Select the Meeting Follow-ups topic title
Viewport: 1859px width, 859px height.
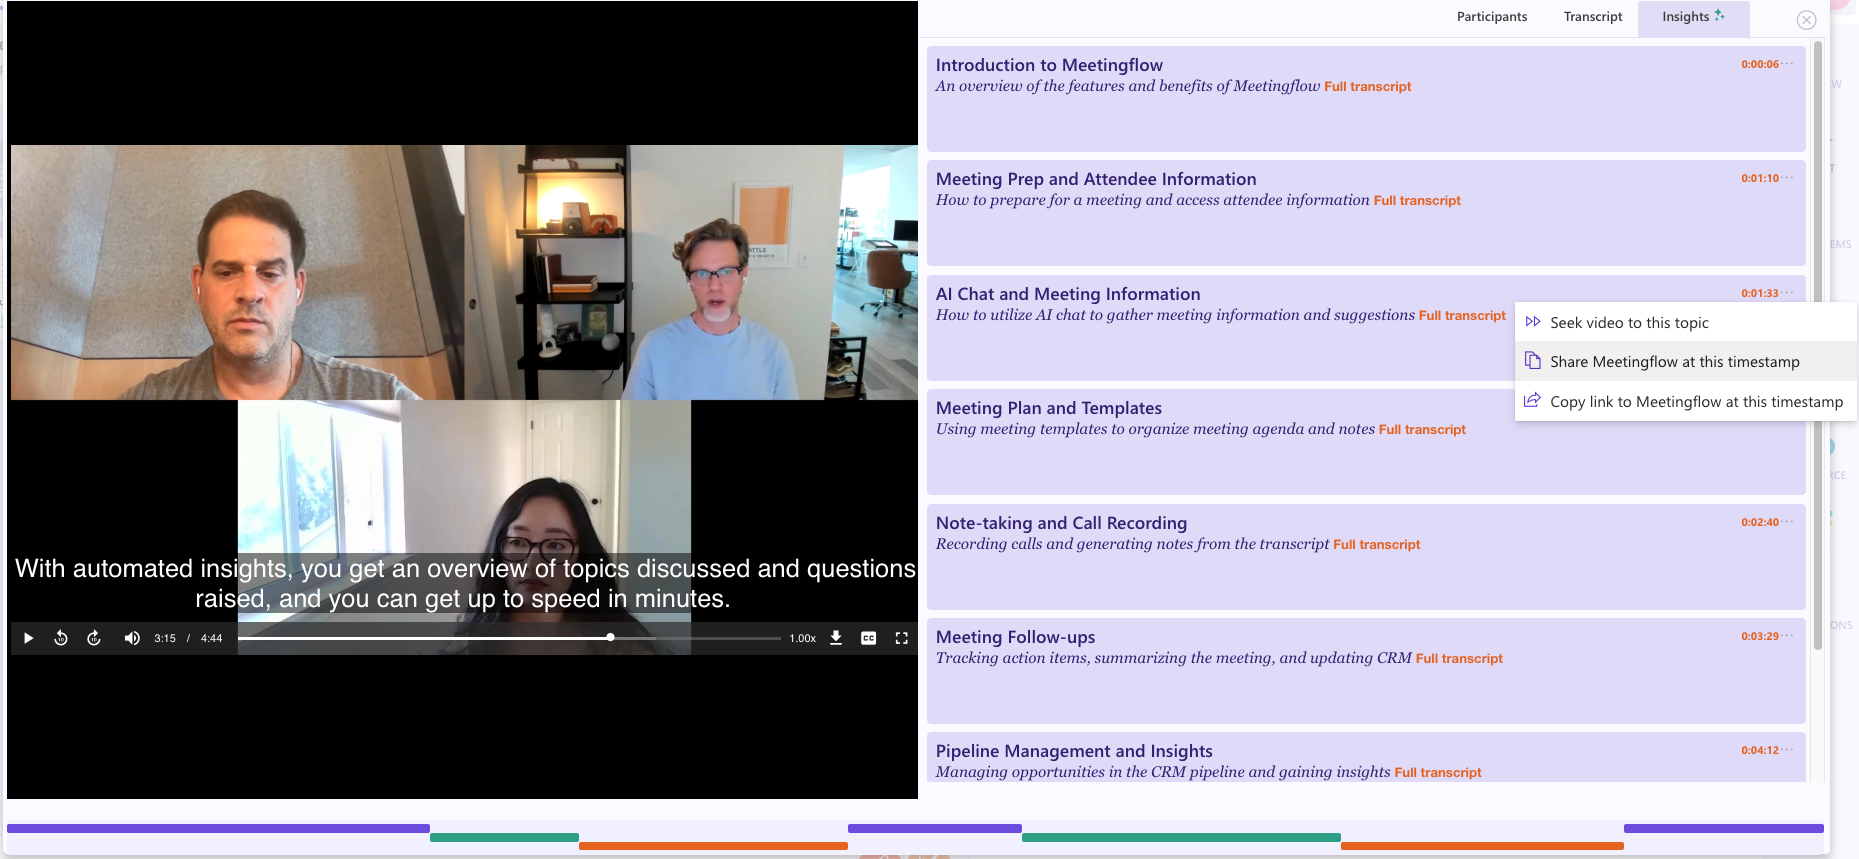1015,637
